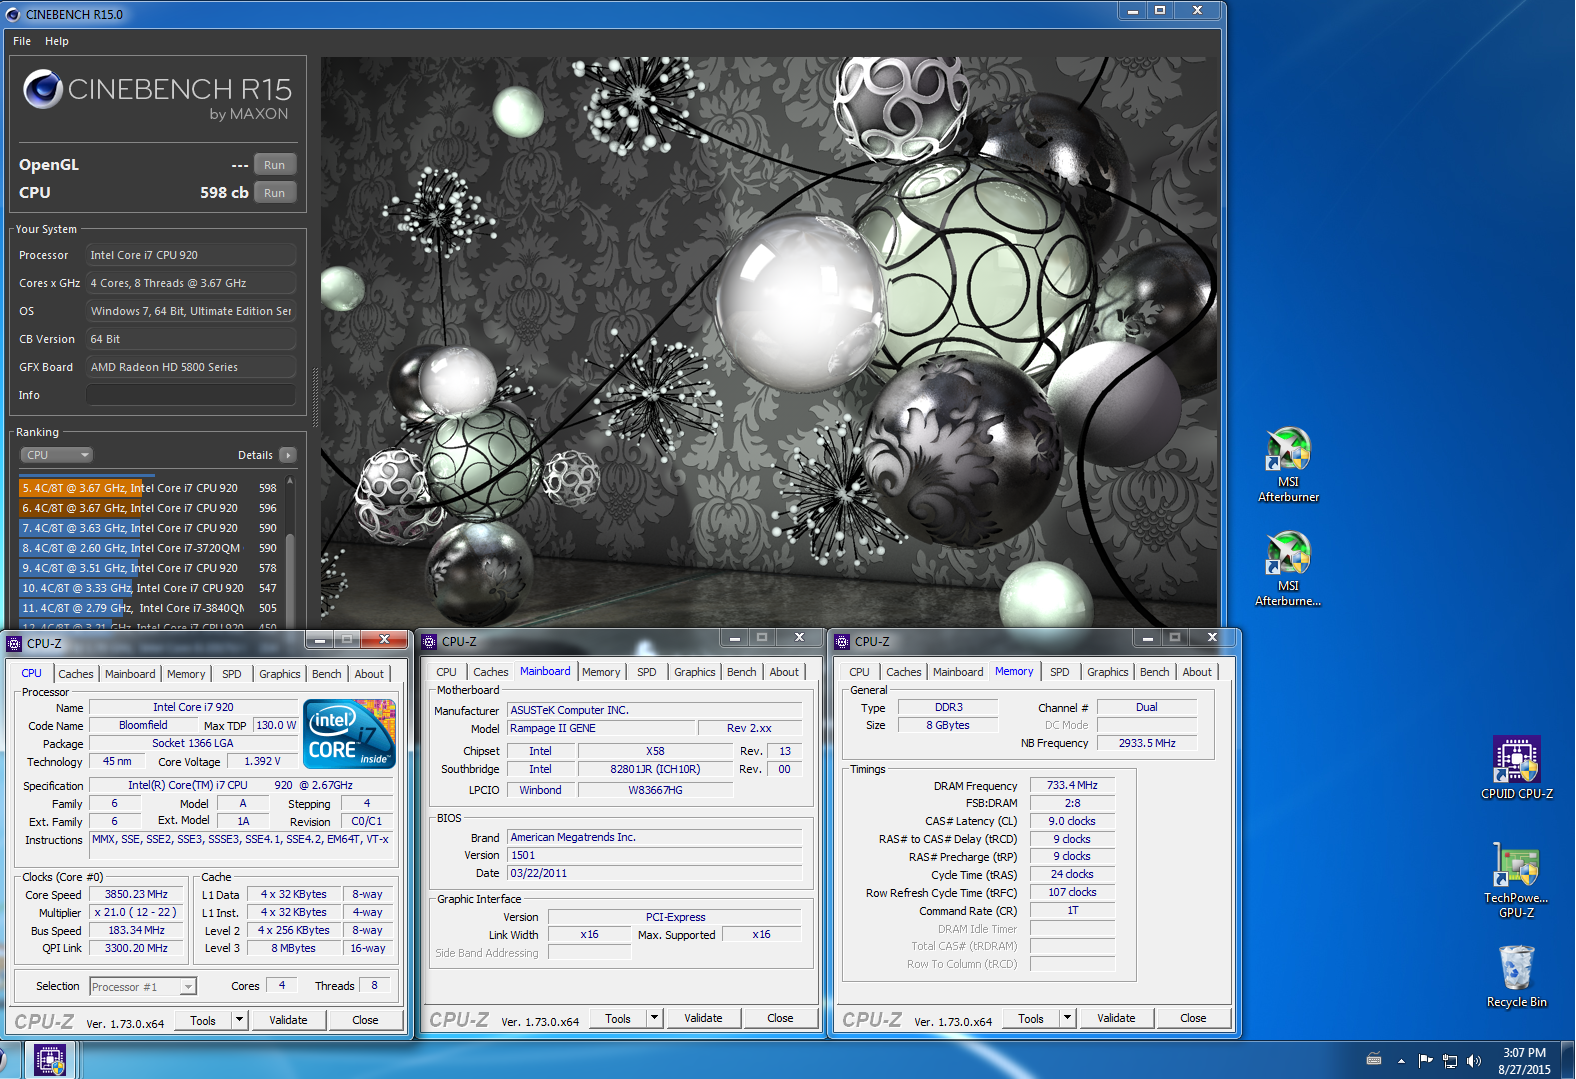1576x1079 pixels.
Task: Click the Tools button in the CPU tab window
Action: 203,1020
